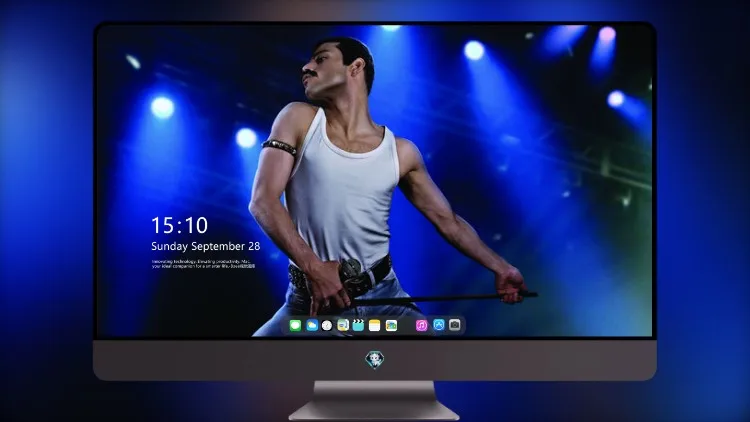The width and height of the screenshot is (750, 422).
Task: Open the green Messages app in dock
Action: click(296, 326)
